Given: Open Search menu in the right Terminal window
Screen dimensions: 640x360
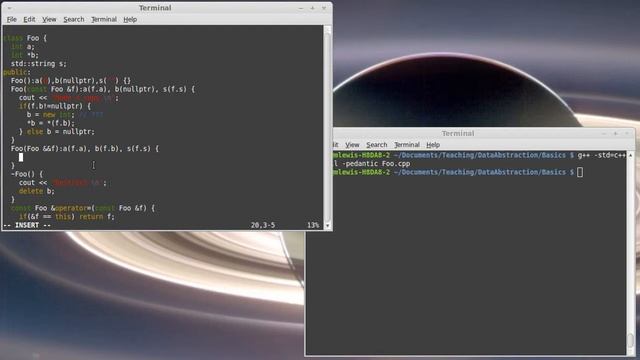Looking at the screenshot, I should click(x=376, y=144).
